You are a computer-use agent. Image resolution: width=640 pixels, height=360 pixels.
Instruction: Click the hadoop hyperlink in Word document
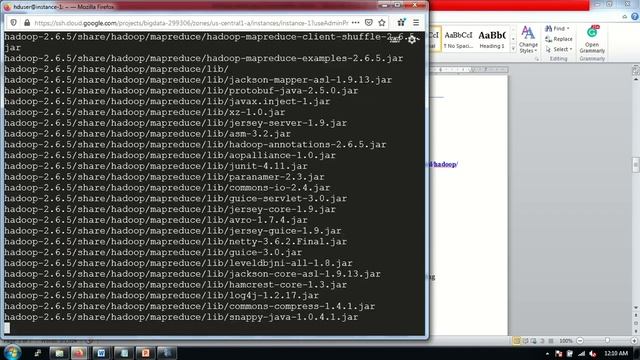443,164
